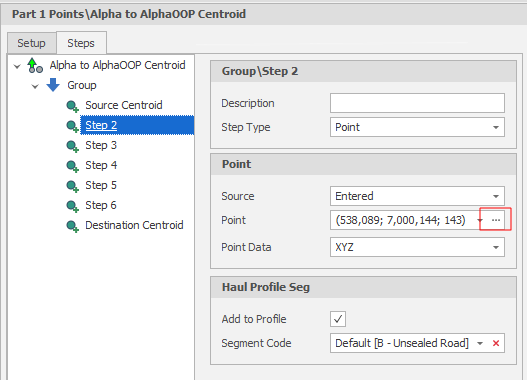The width and height of the screenshot is (527, 380).
Task: Click the Step 4 point icon
Action: click(x=72, y=166)
